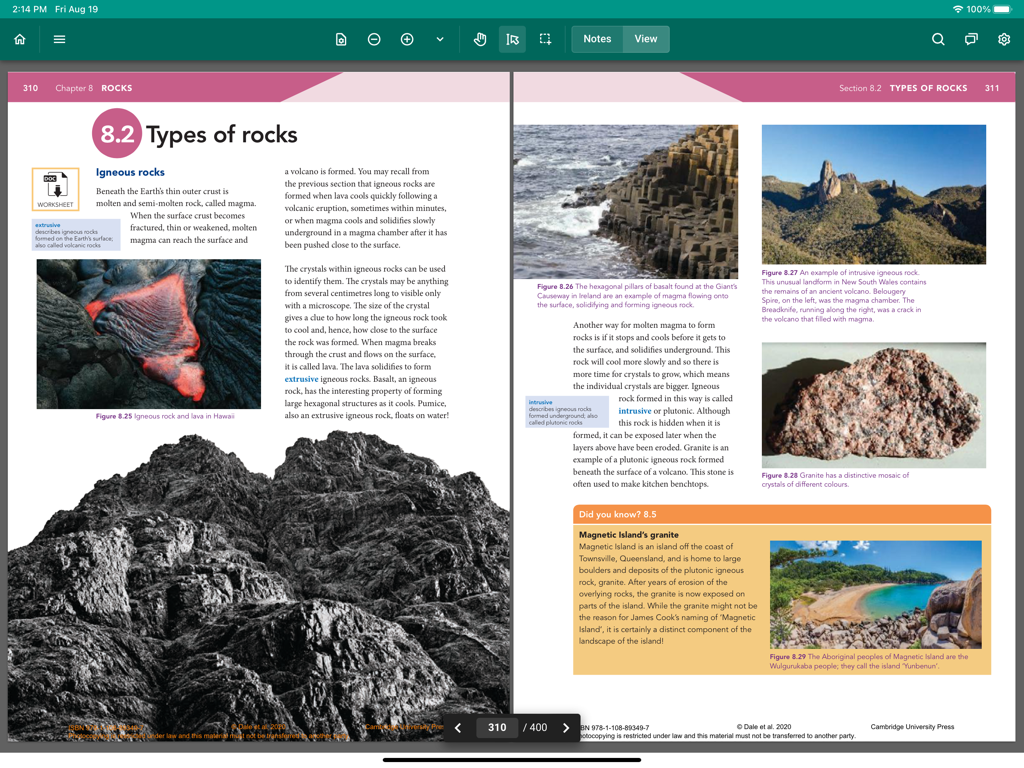1024x768 pixels.
Task: Open the hamburger contents menu
Action: (x=58, y=39)
